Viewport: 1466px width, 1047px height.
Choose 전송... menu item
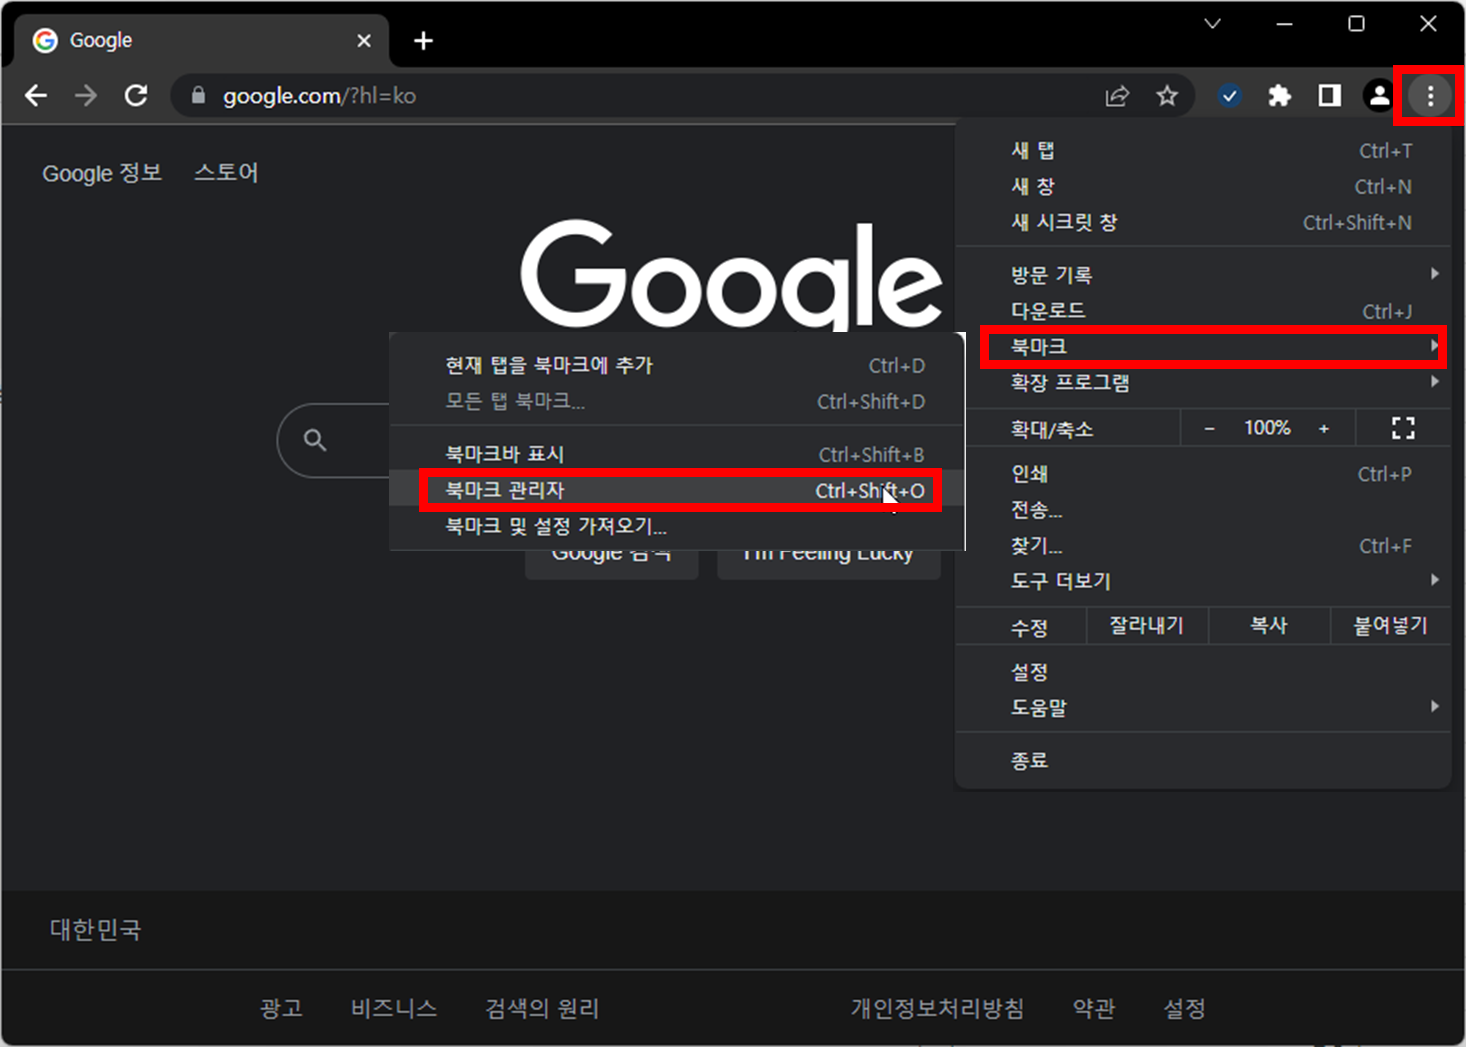(x=1204, y=510)
